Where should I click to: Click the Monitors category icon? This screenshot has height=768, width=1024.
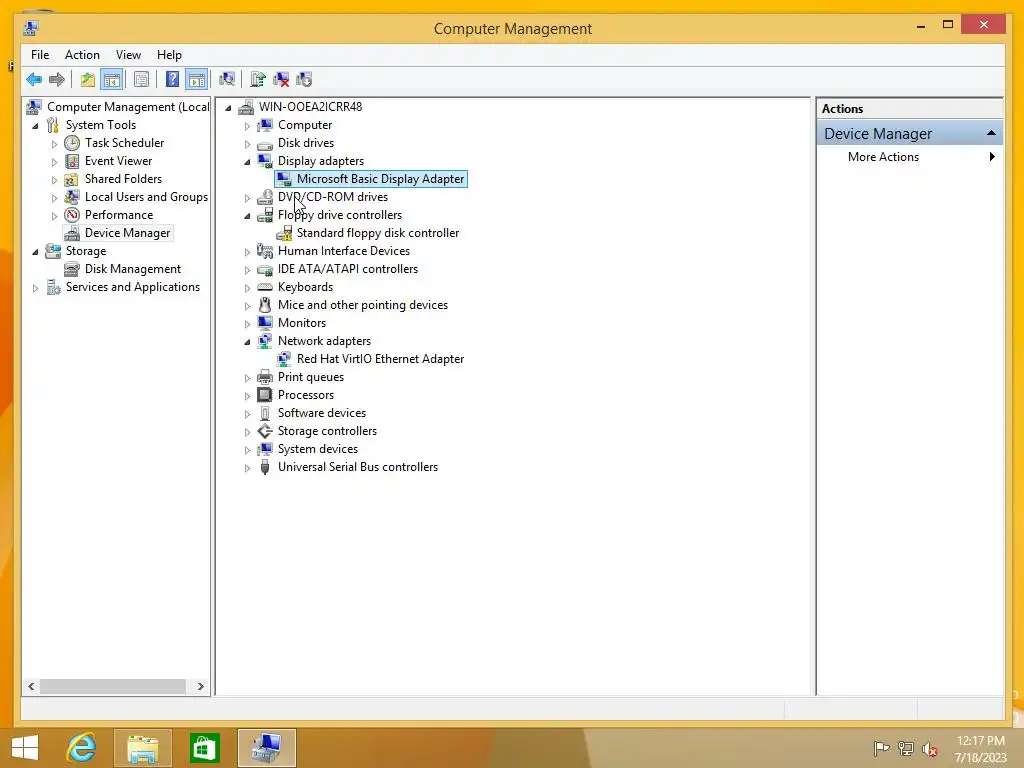265,323
